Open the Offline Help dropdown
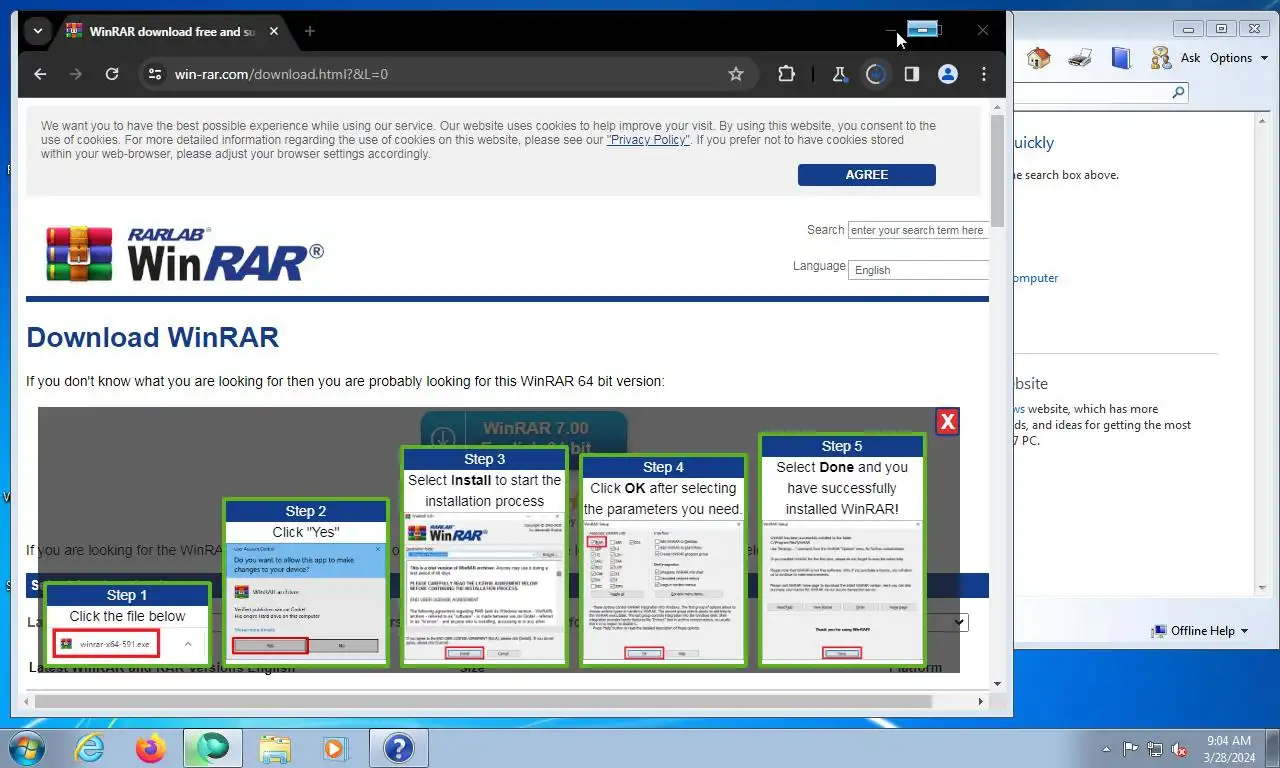Screen dimensions: 1280x768 click(1199, 631)
